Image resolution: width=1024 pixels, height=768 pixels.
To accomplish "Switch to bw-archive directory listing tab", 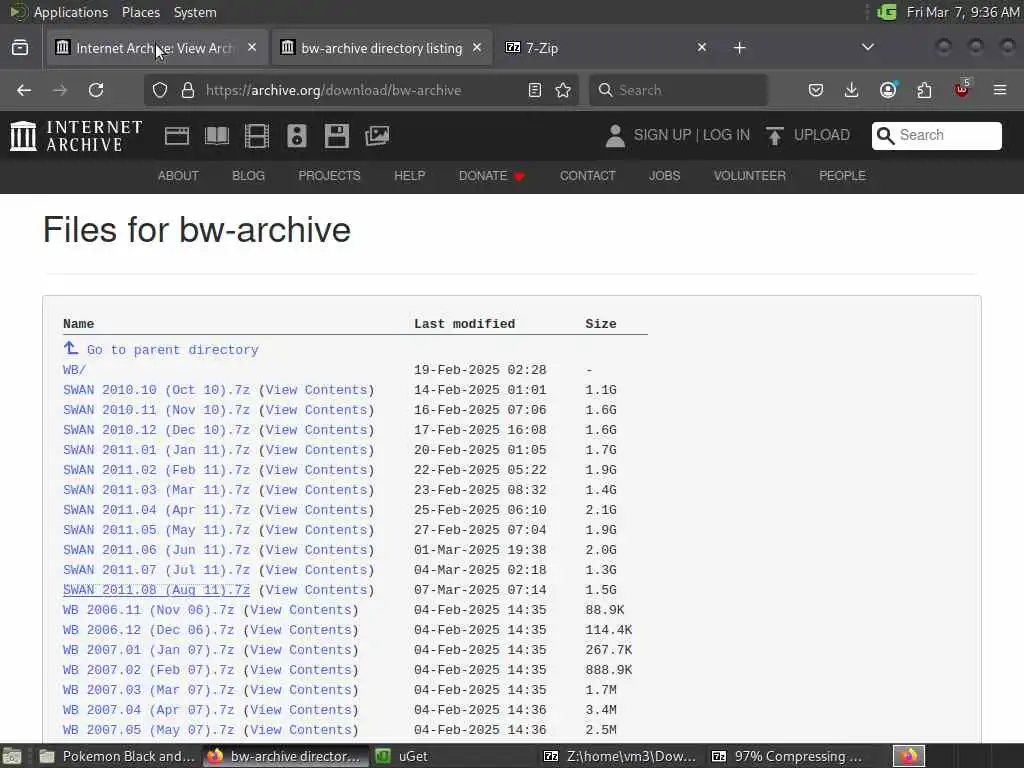I will point(382,48).
